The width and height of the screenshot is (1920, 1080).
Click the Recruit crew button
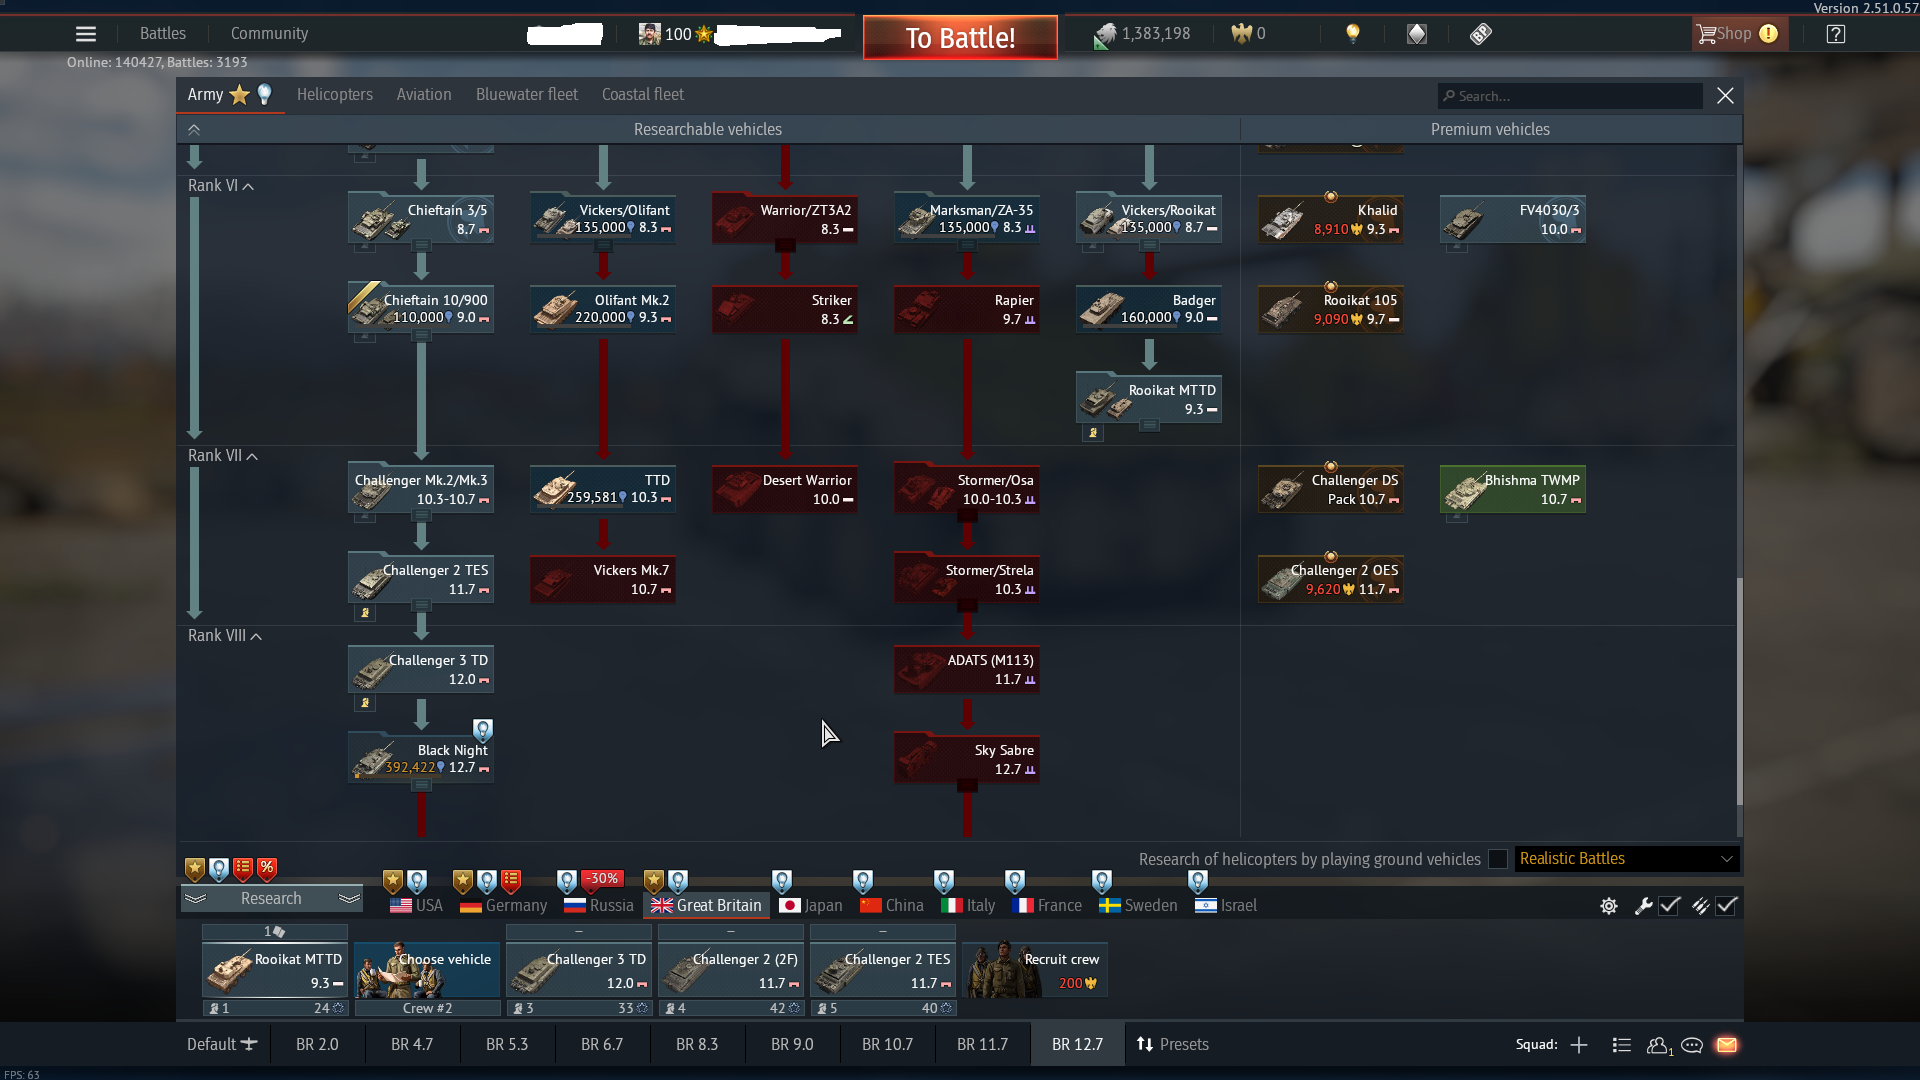1035,969
